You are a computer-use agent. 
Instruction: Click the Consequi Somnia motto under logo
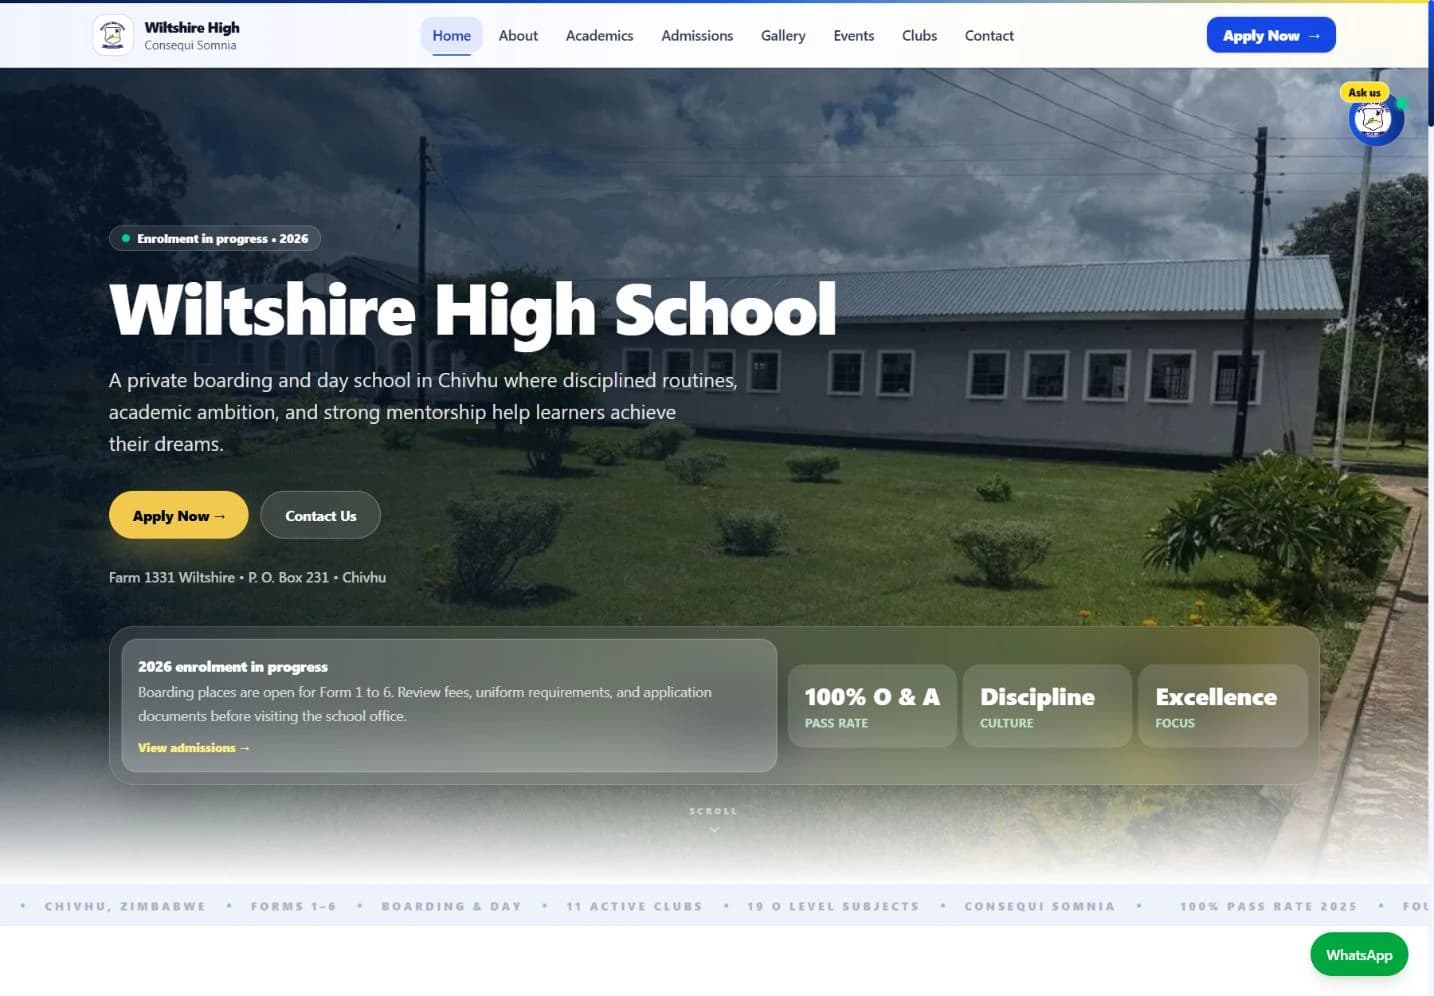click(190, 45)
